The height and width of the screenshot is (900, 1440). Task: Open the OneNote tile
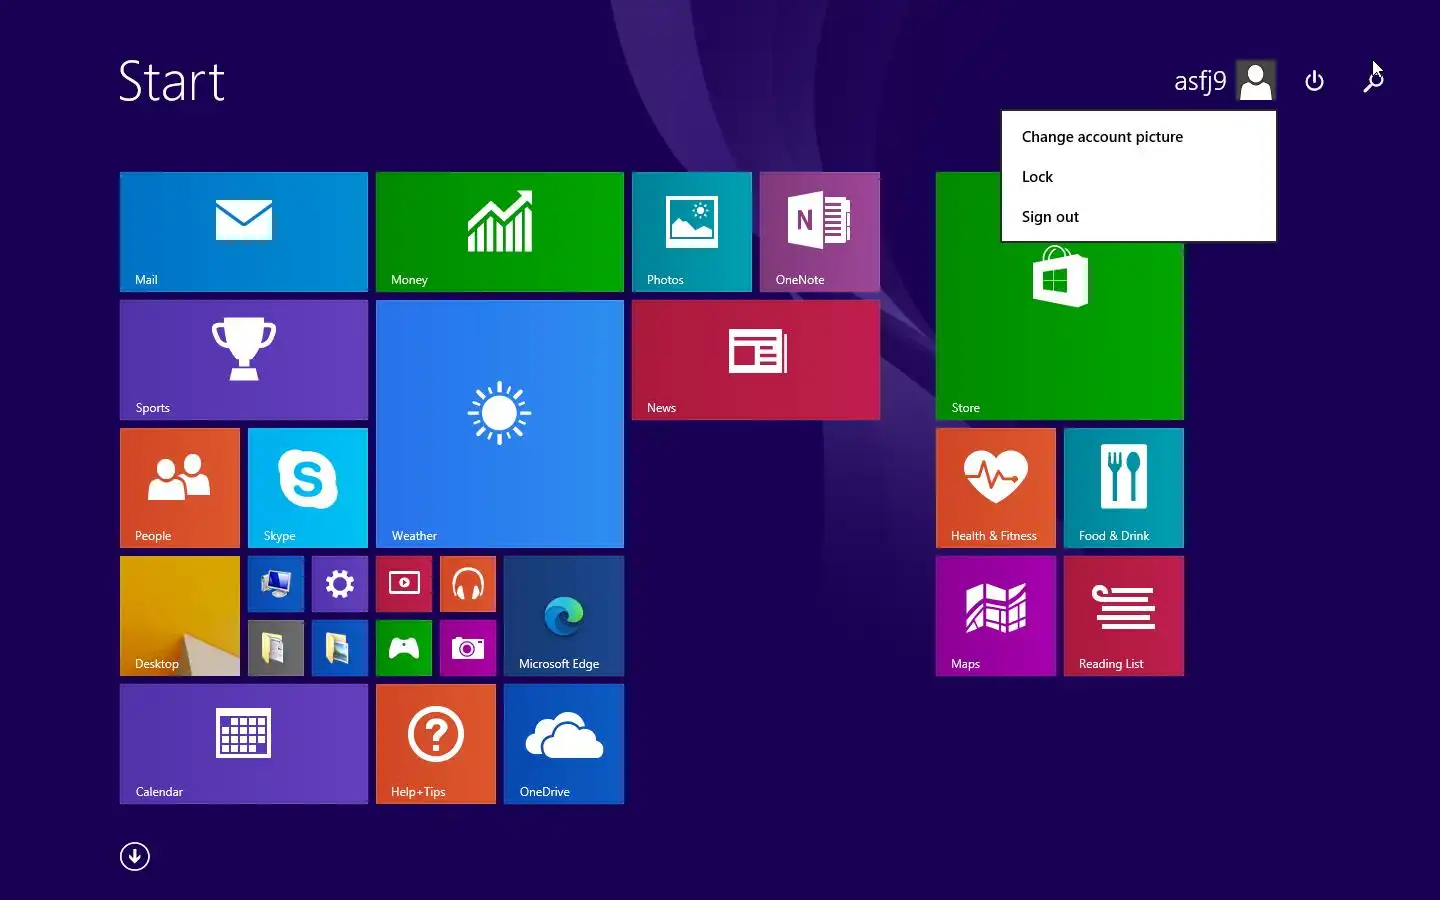coord(820,232)
